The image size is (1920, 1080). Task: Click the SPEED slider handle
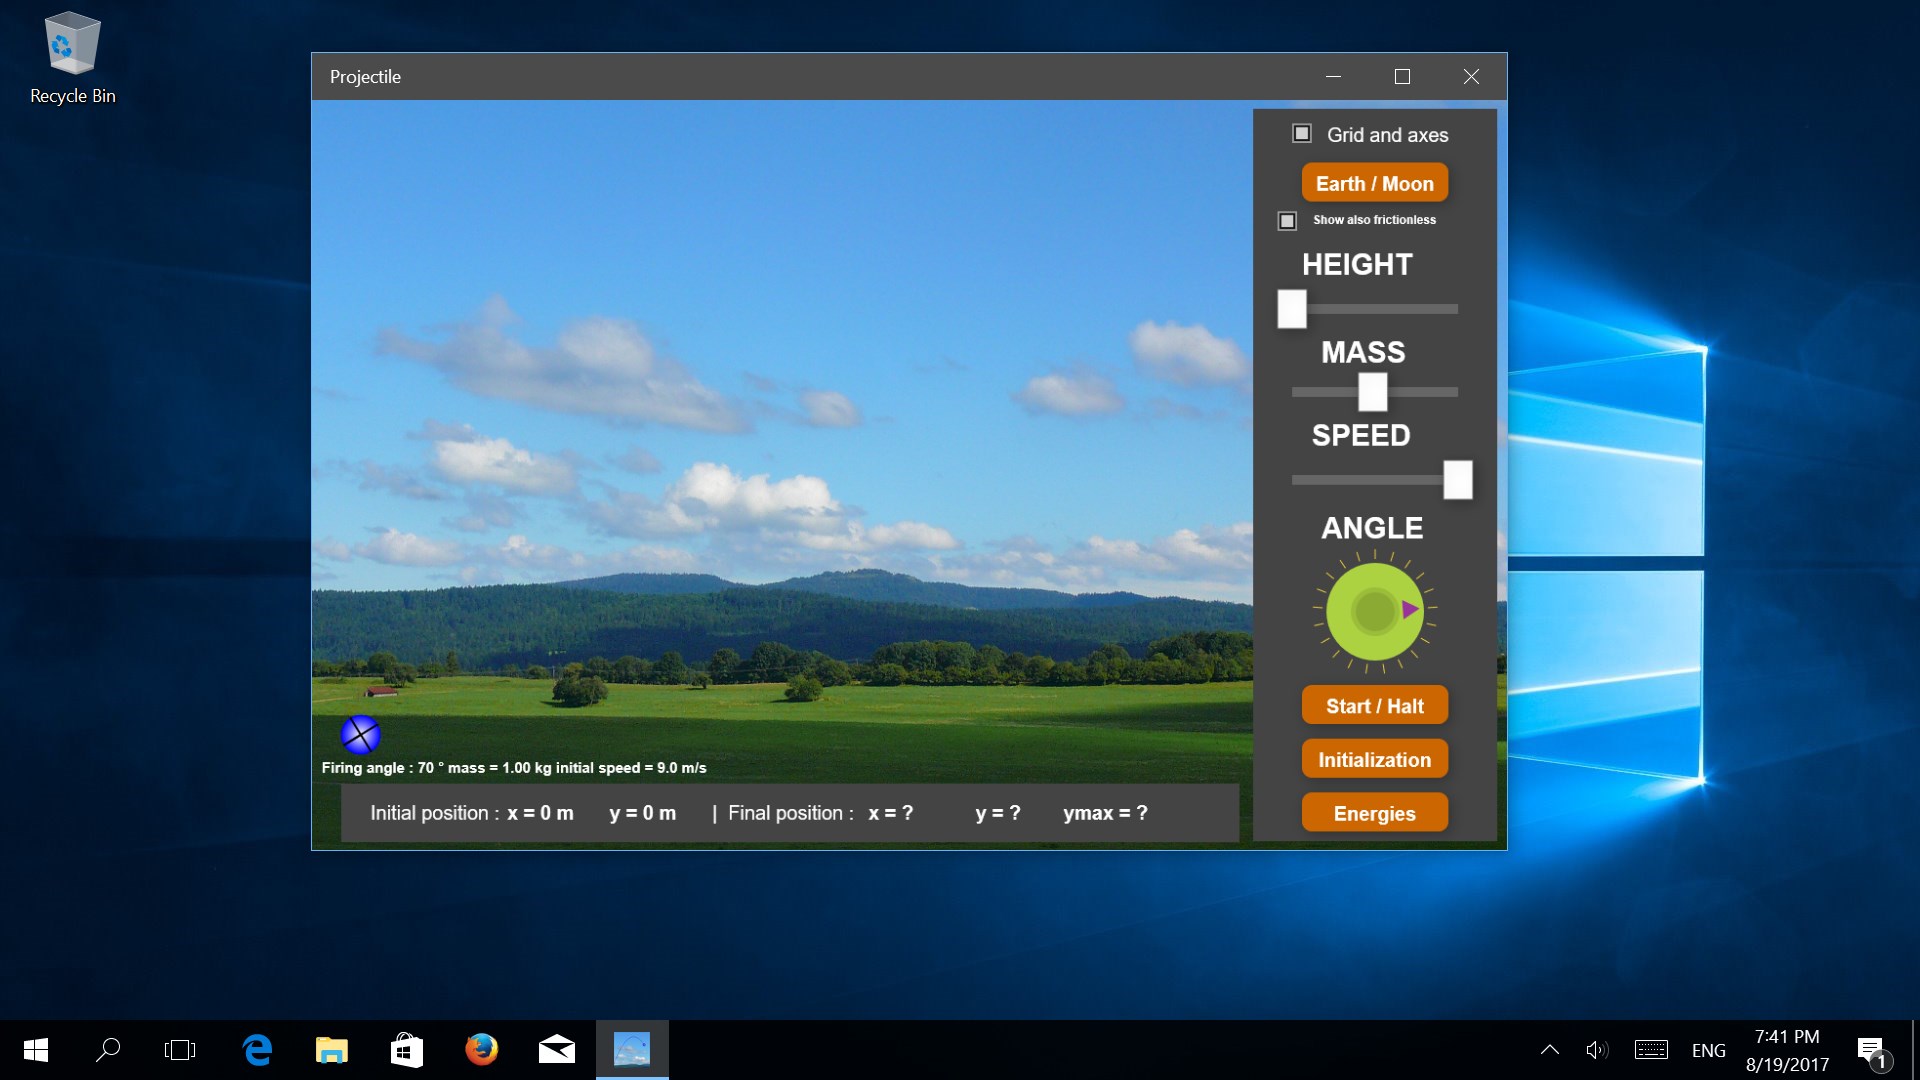click(1457, 480)
